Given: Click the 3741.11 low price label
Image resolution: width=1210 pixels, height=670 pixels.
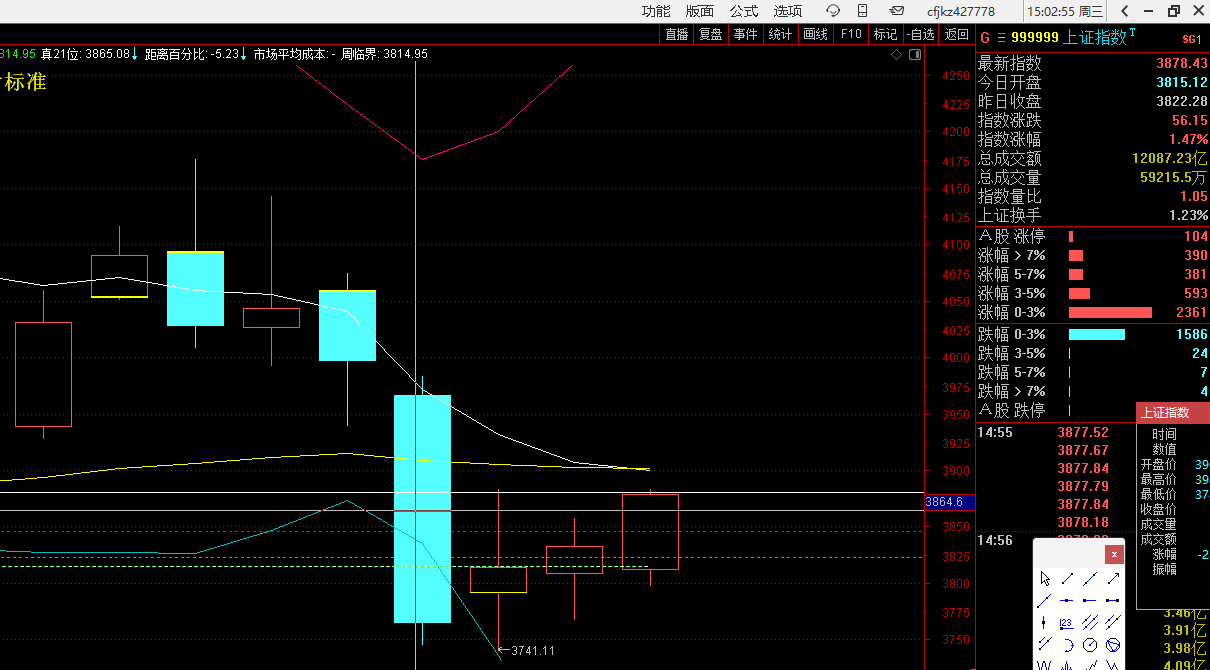Looking at the screenshot, I should click(x=532, y=650).
